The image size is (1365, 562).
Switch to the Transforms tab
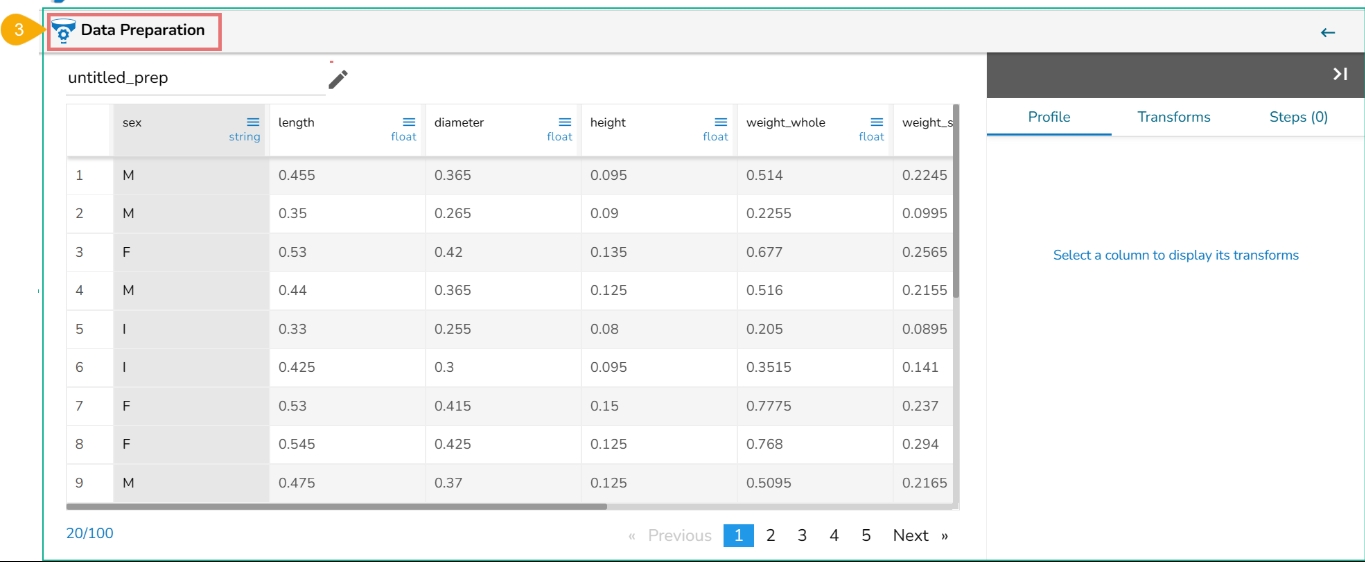(1174, 117)
